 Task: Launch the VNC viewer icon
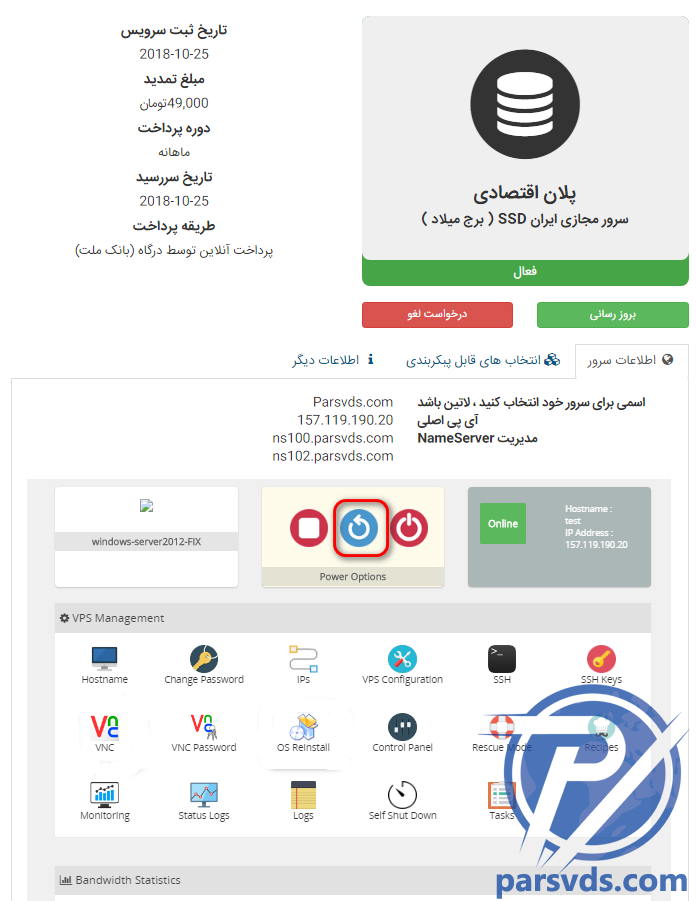(105, 727)
